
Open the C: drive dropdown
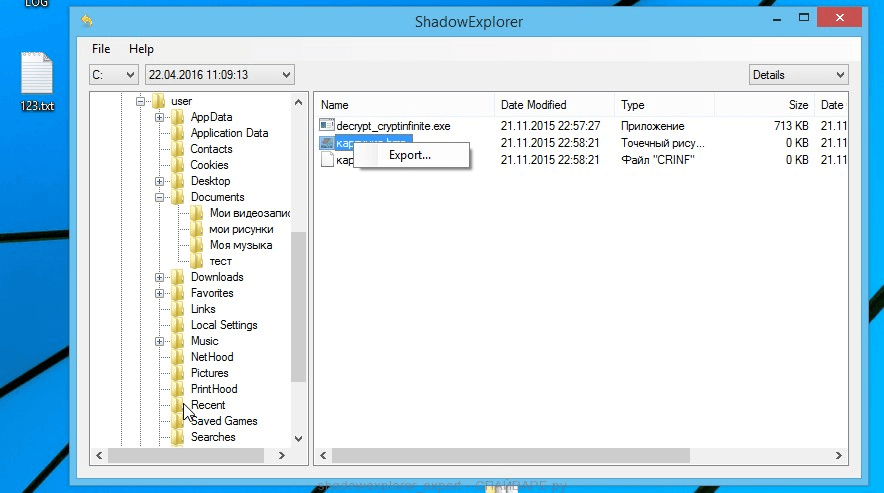[113, 74]
